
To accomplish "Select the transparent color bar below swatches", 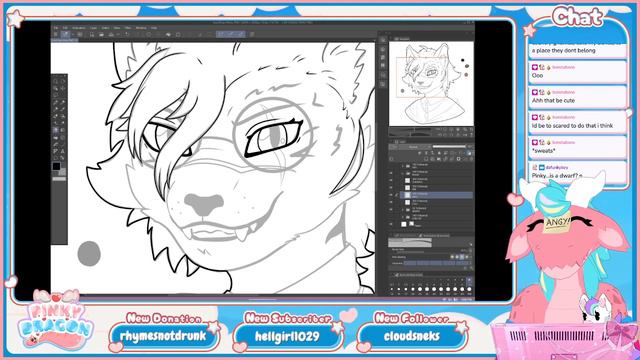I will (59, 179).
